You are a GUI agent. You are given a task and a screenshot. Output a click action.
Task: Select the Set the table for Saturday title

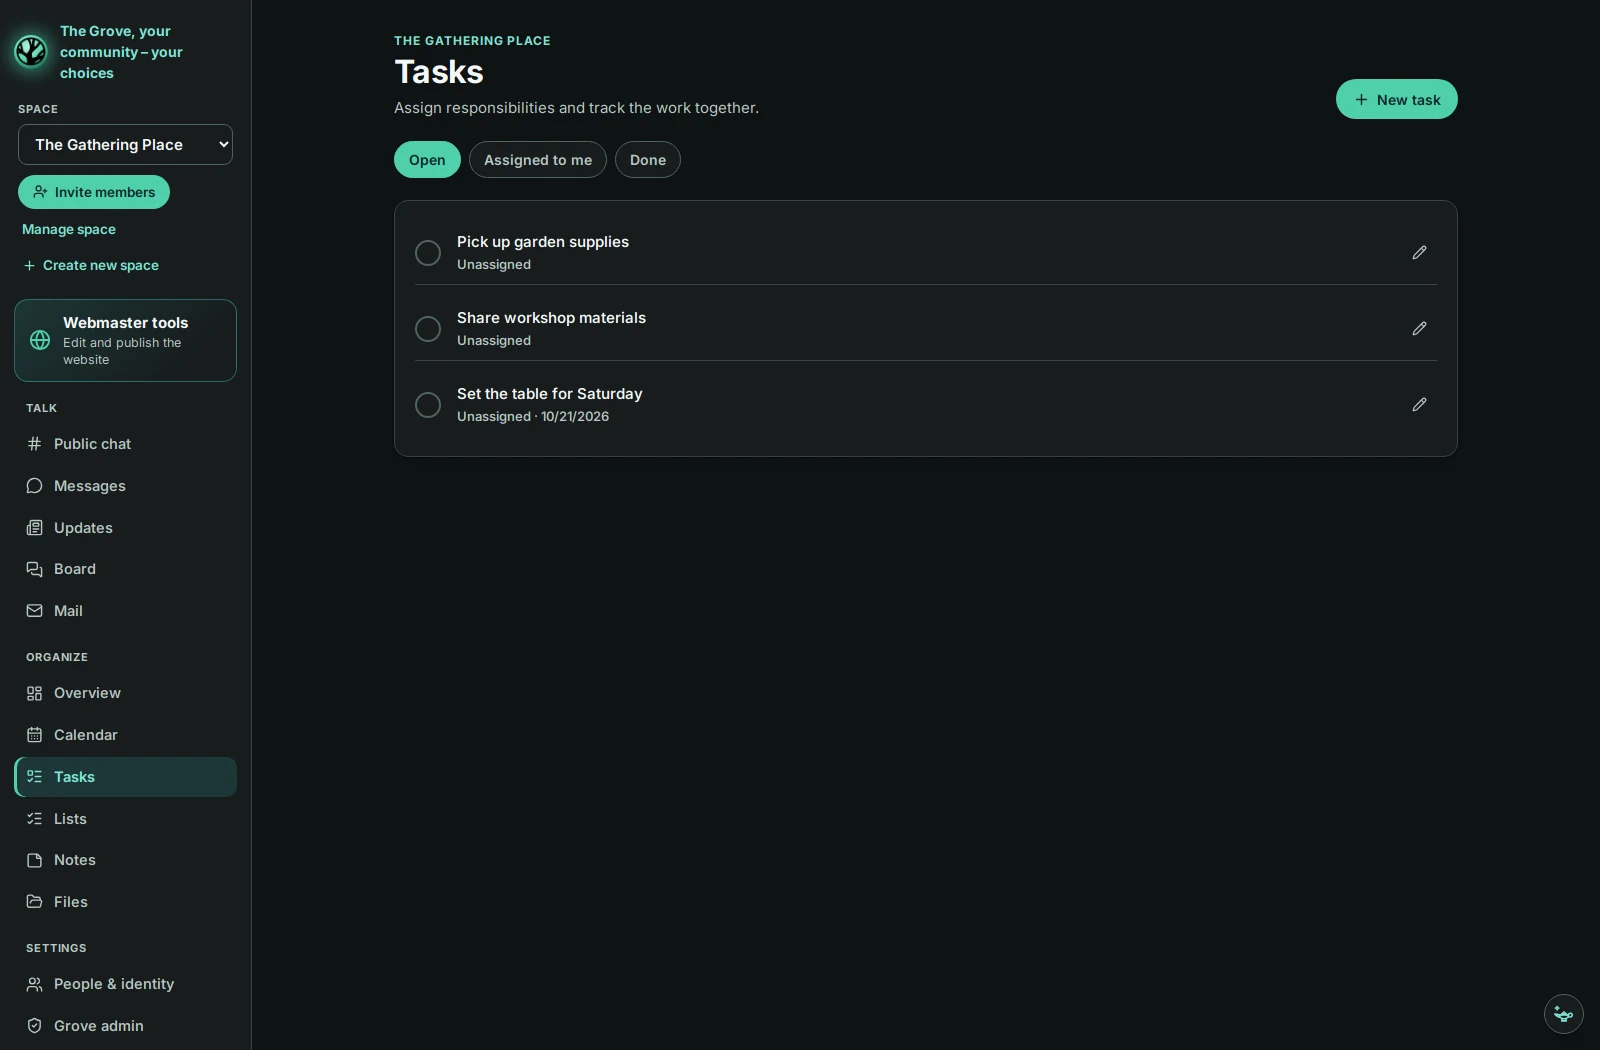coord(549,394)
